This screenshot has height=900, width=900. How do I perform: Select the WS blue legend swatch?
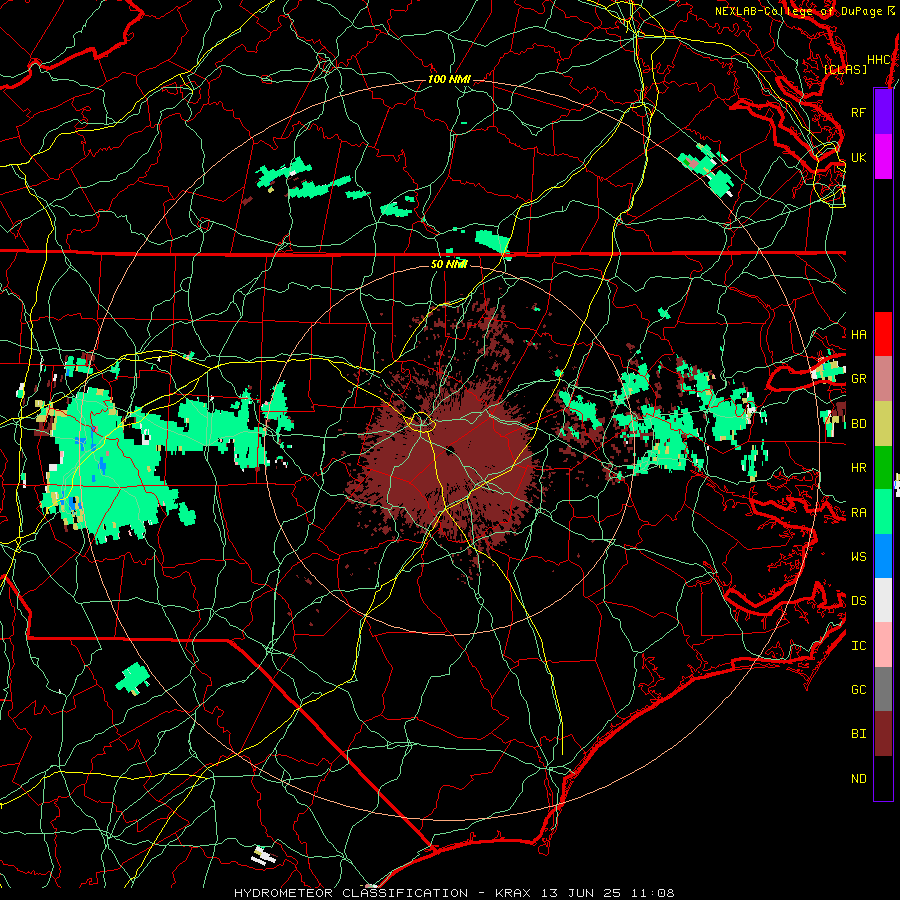(x=883, y=556)
